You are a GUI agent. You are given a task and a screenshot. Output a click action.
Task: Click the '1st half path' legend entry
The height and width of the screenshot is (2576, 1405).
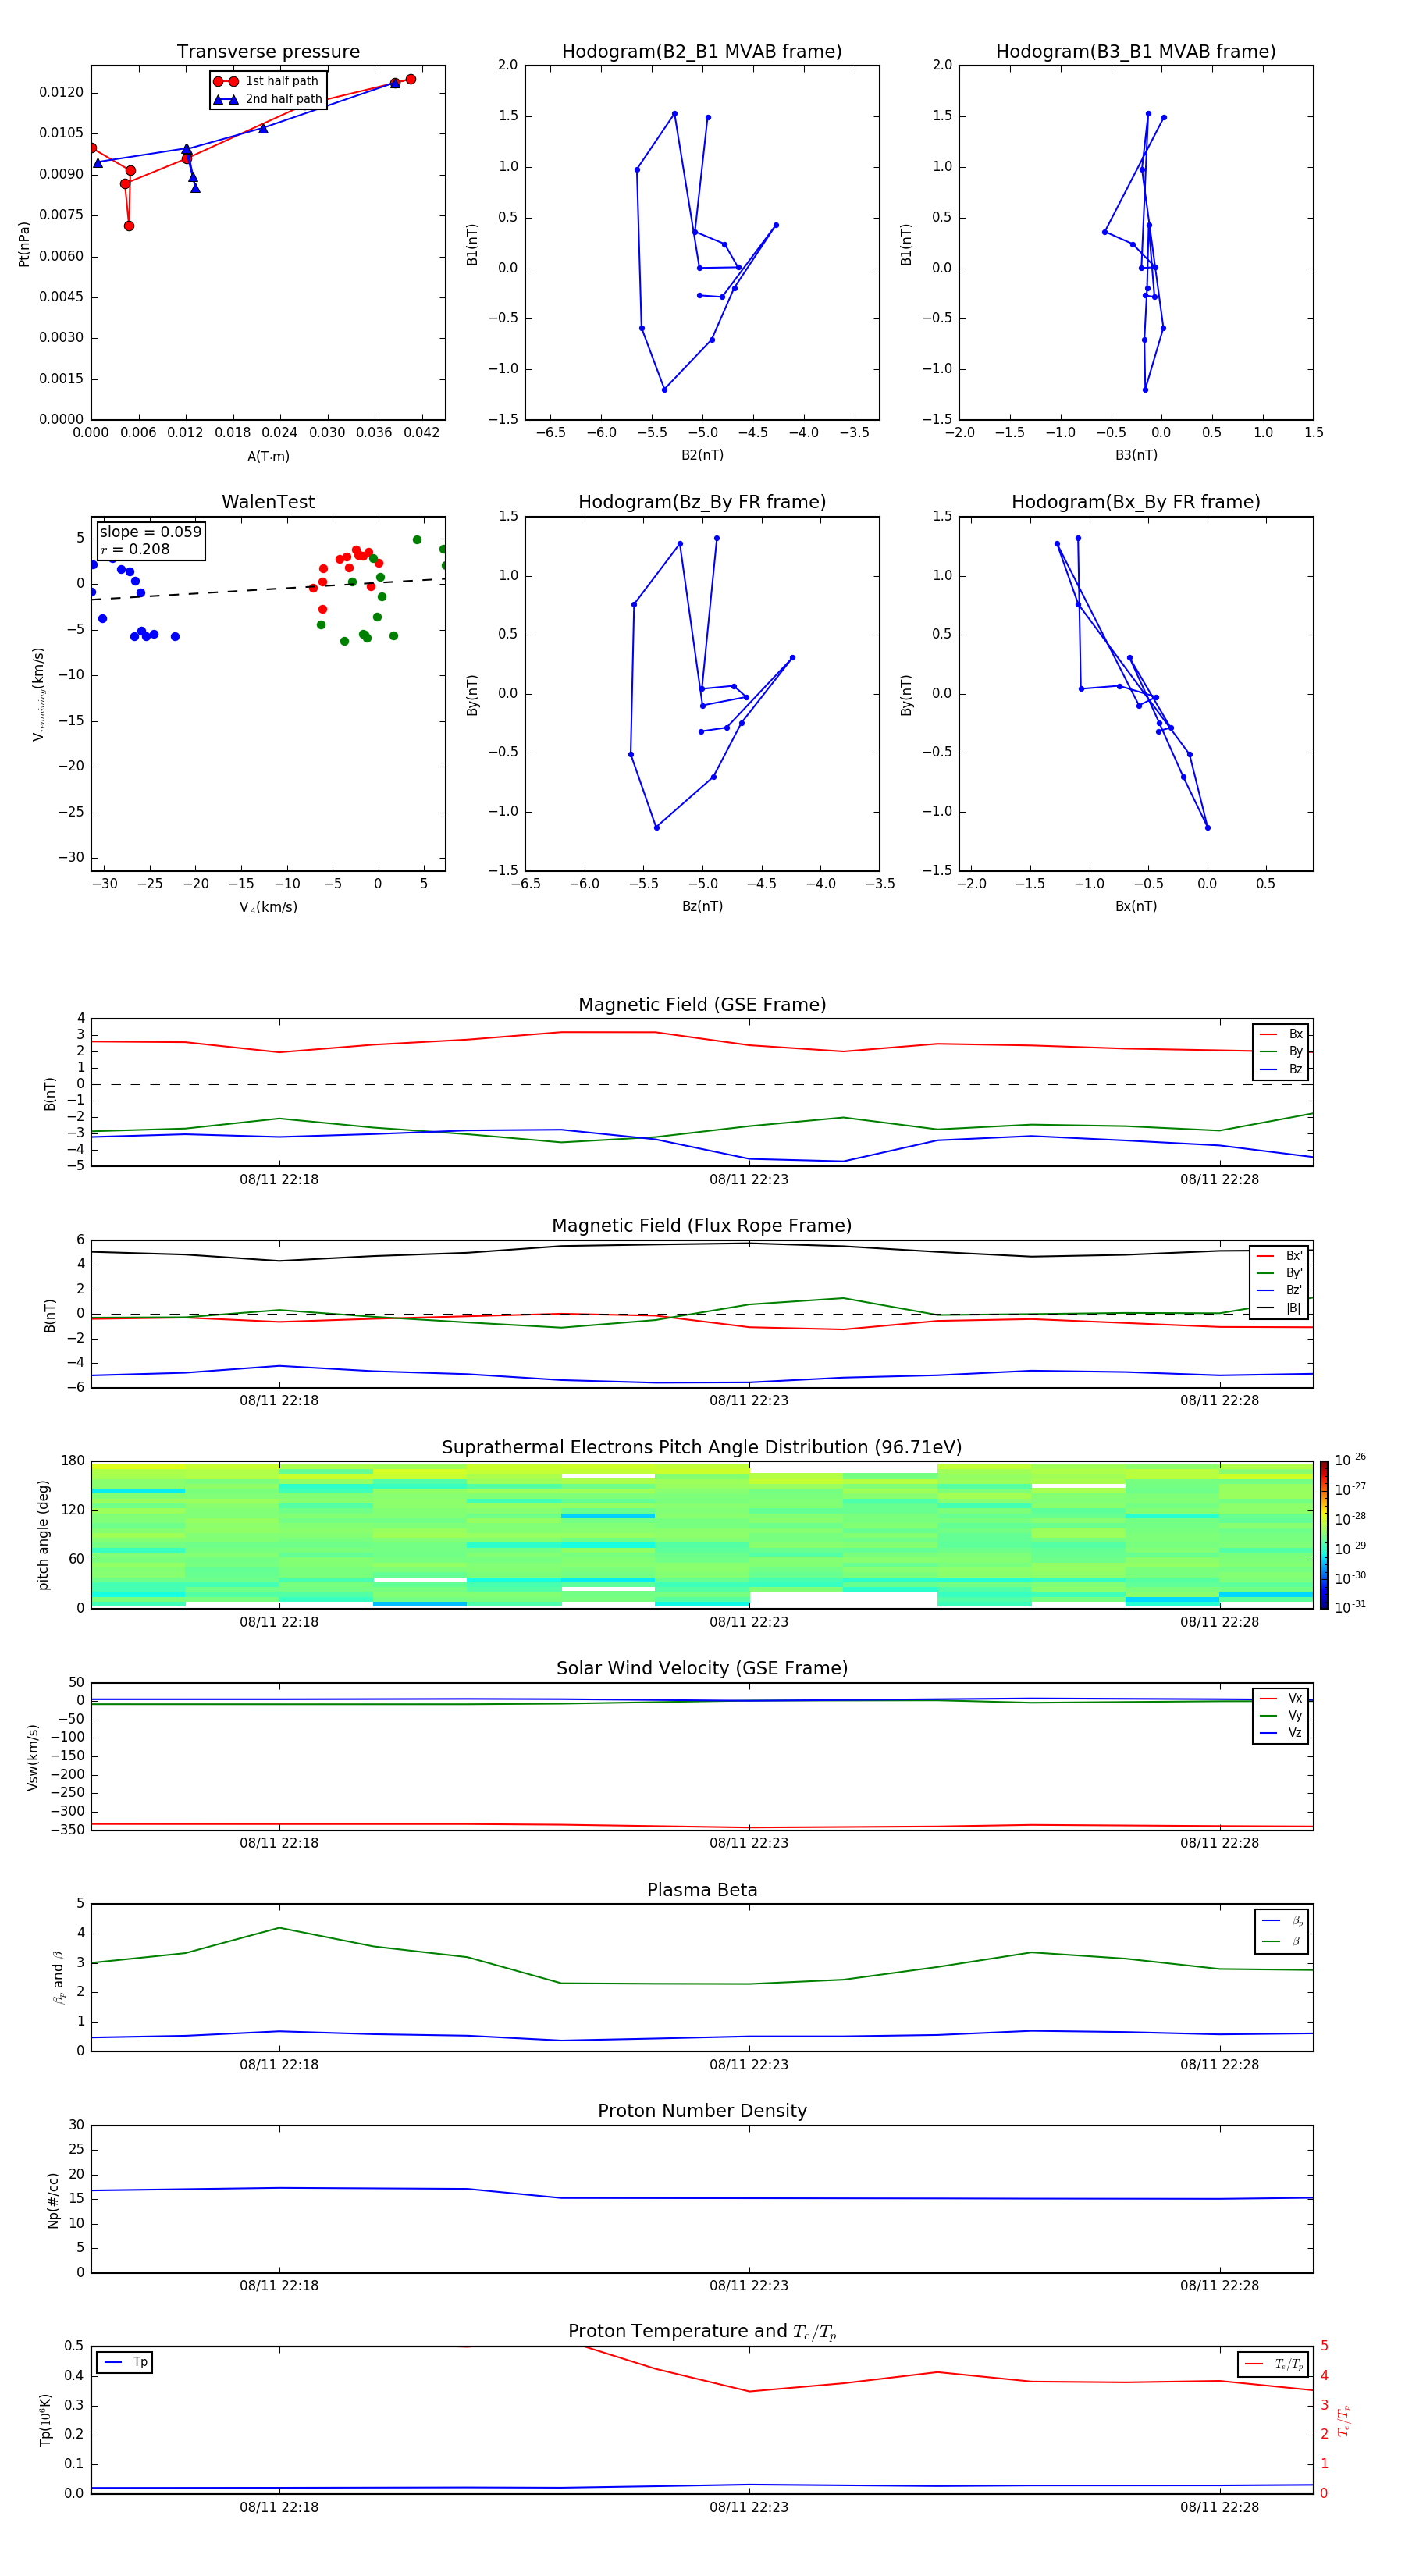pos(267,81)
